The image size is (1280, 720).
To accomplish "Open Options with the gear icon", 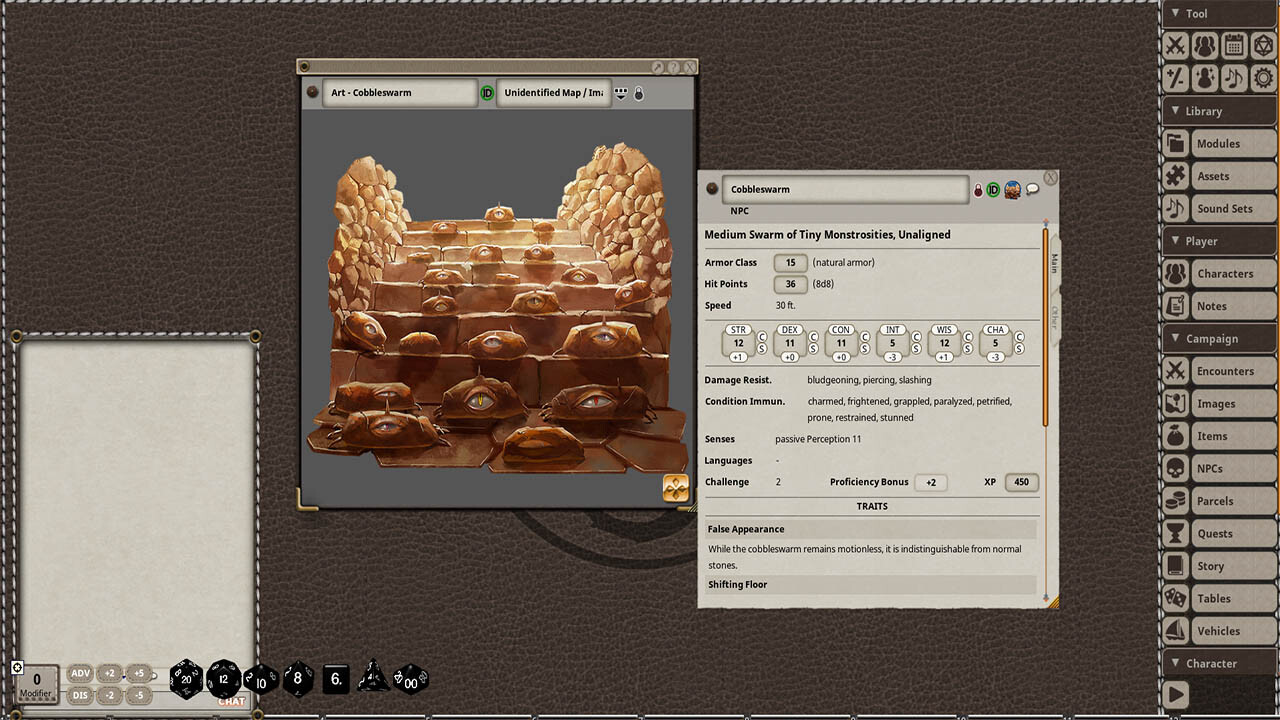I will pos(1262,77).
